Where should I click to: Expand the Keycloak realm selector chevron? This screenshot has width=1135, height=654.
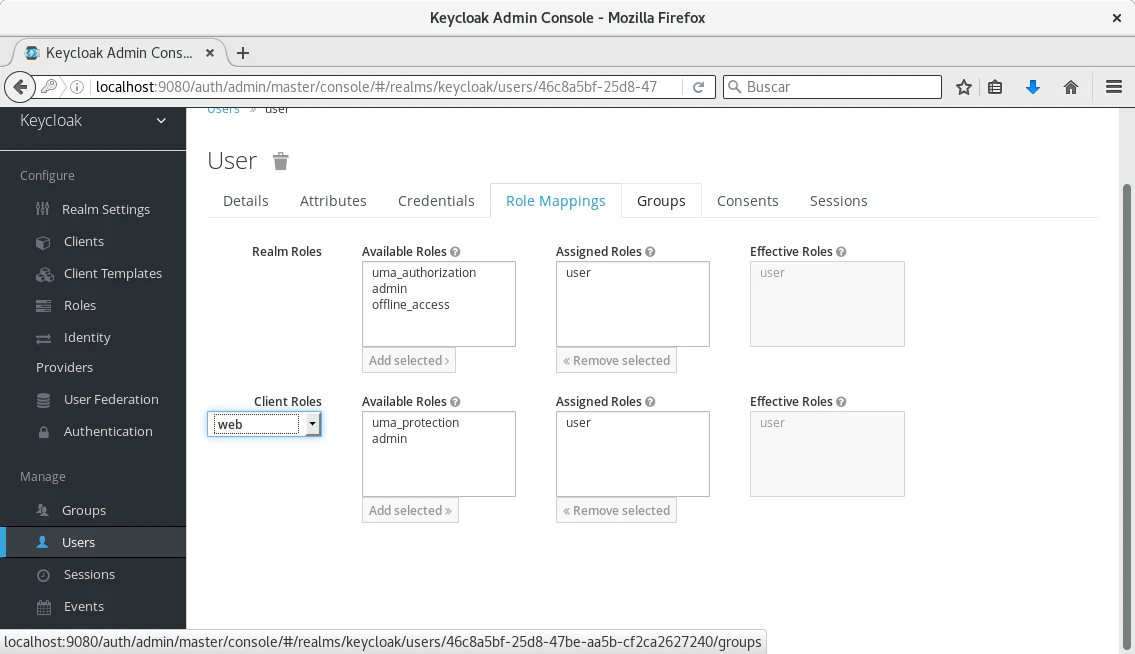pyautogui.click(x=161, y=121)
